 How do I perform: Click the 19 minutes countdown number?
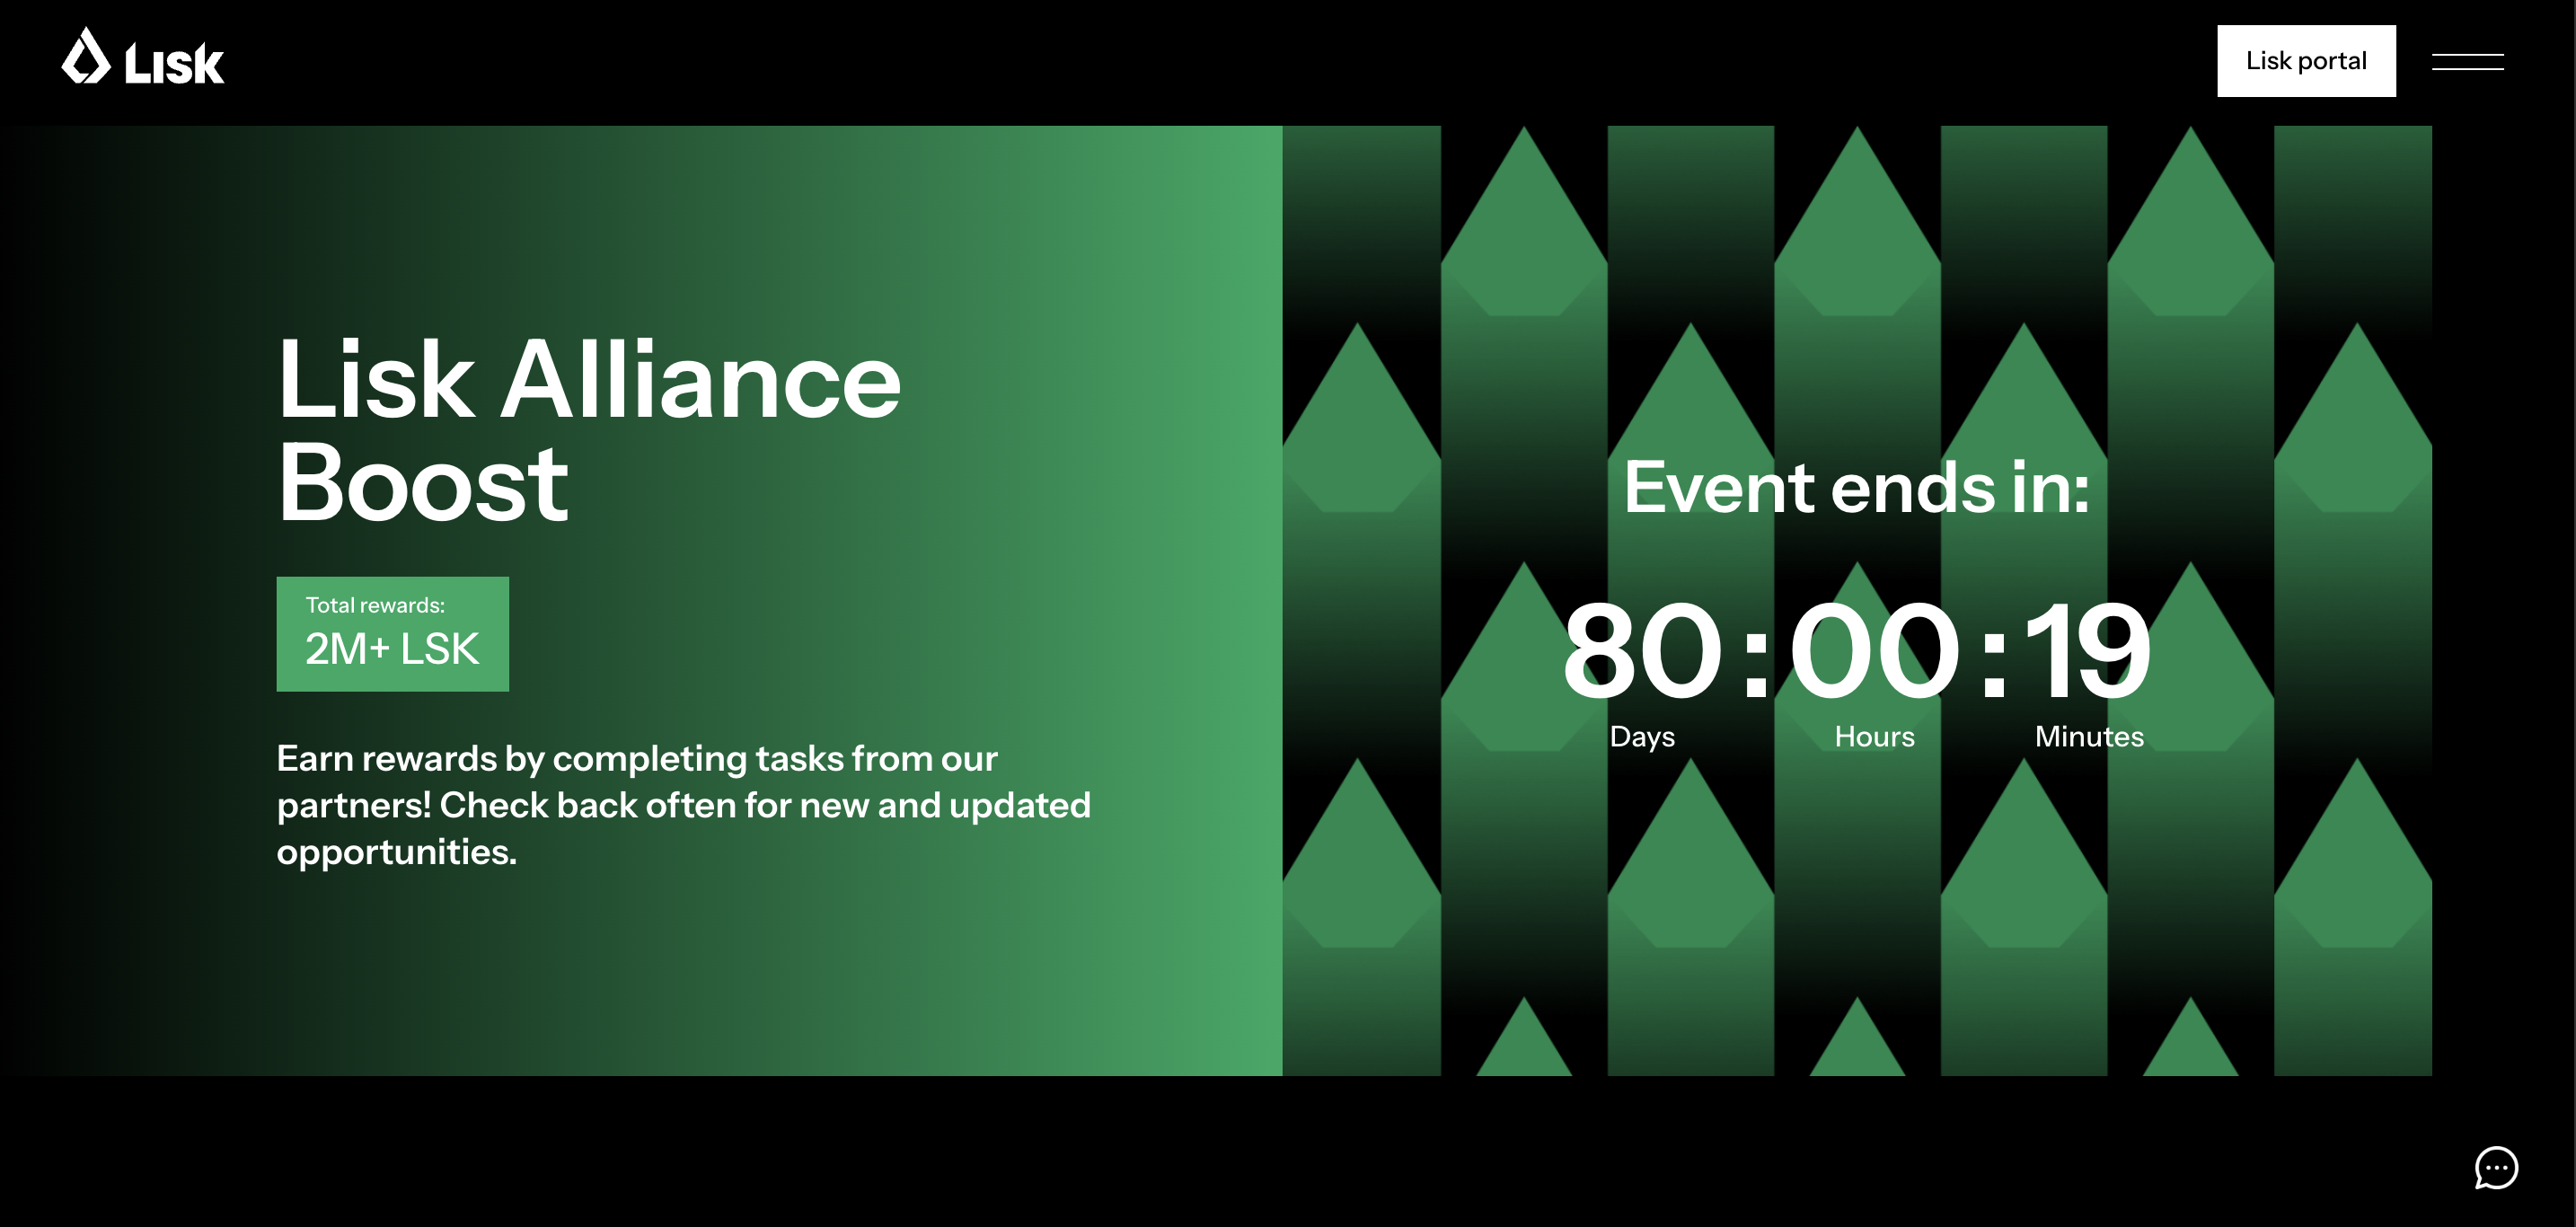(2089, 651)
